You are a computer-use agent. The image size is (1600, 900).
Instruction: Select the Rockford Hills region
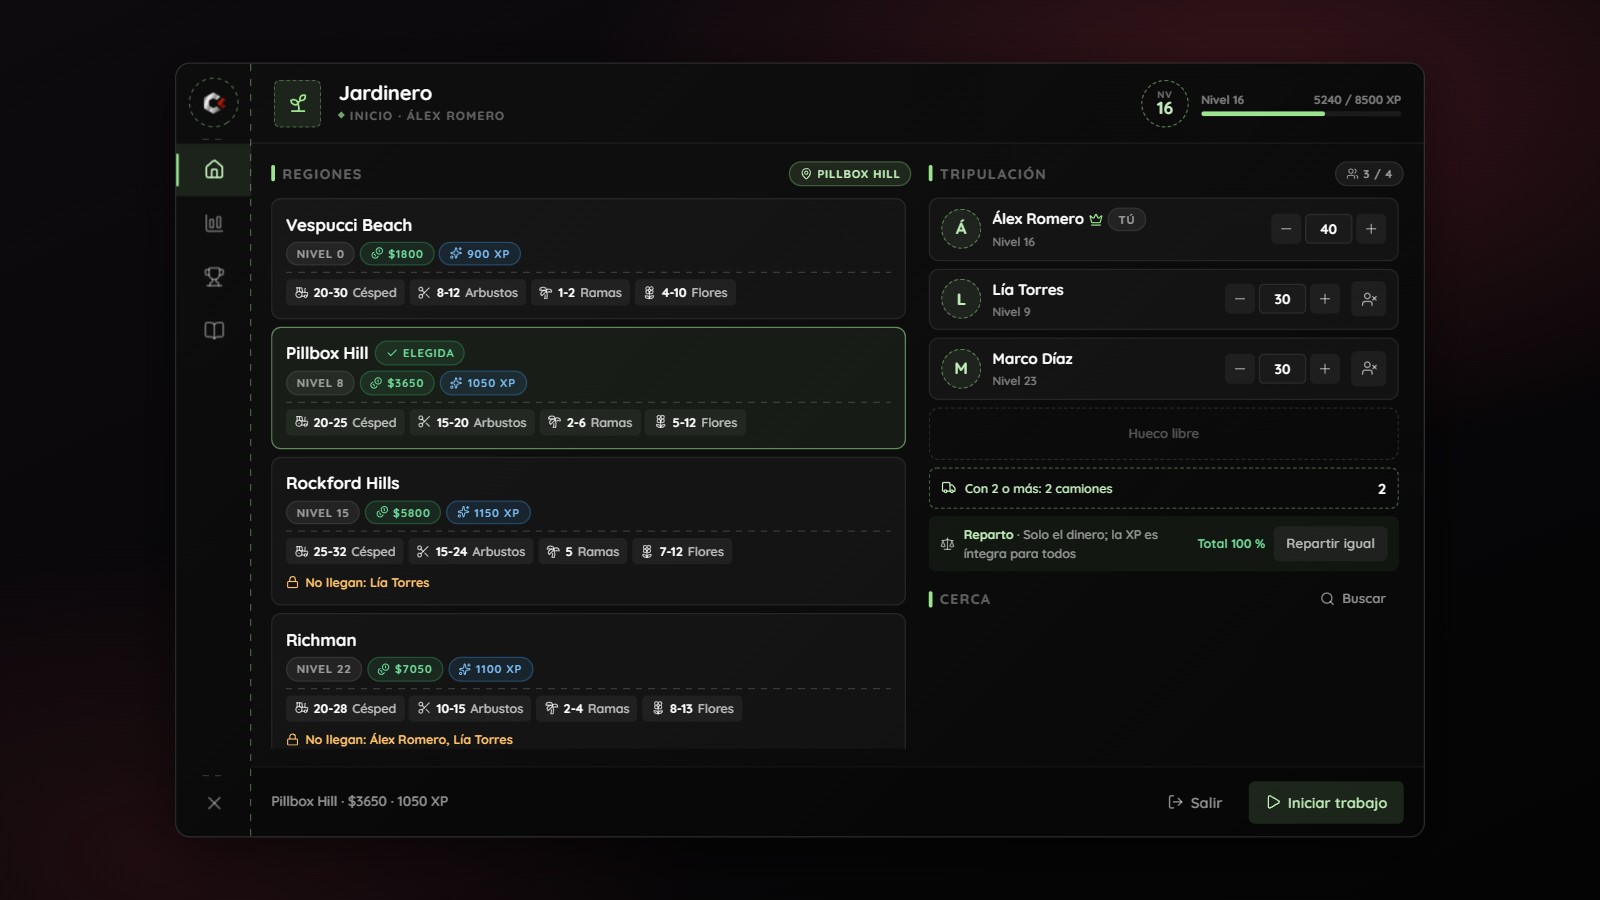(x=588, y=531)
